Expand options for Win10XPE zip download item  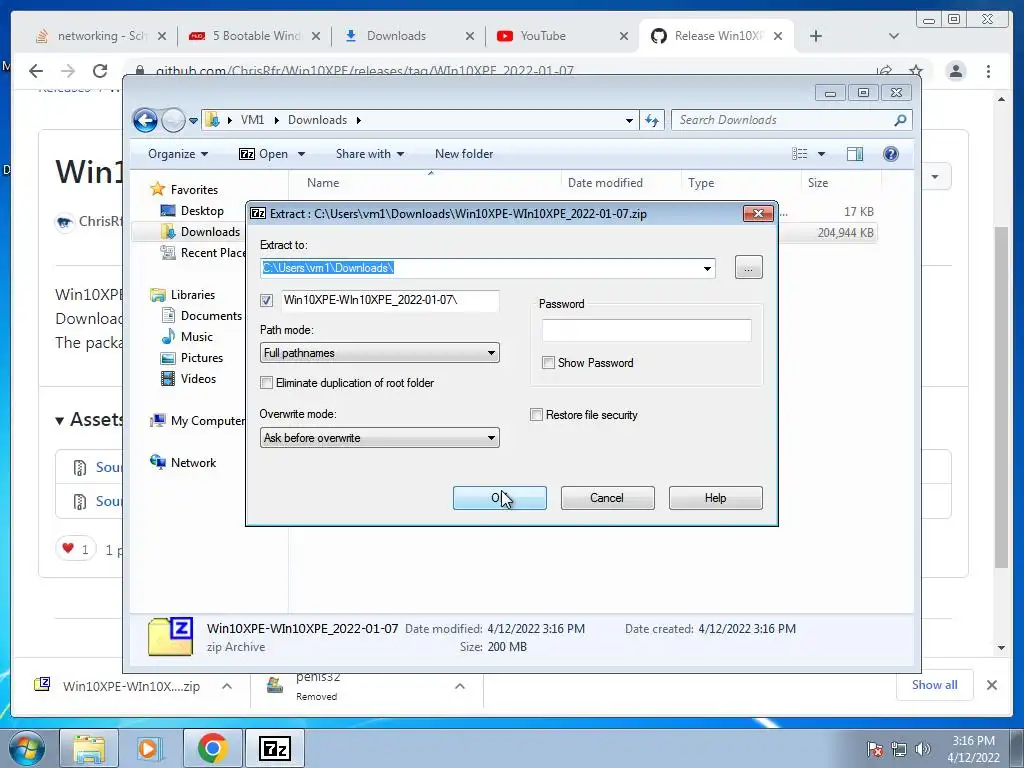pyautogui.click(x=227, y=686)
